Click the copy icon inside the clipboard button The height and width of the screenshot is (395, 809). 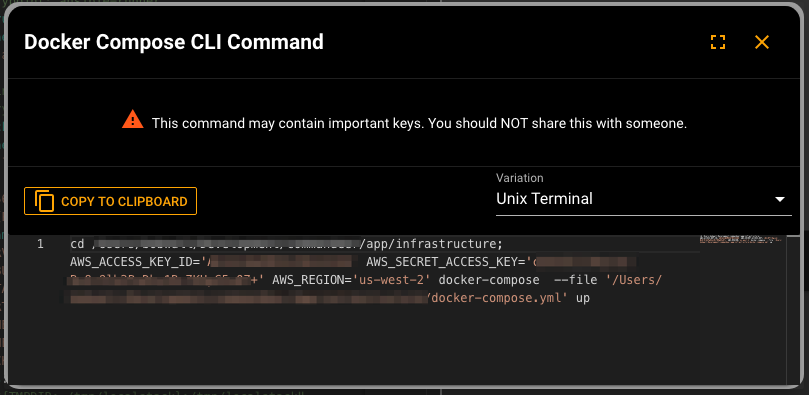coord(44,201)
